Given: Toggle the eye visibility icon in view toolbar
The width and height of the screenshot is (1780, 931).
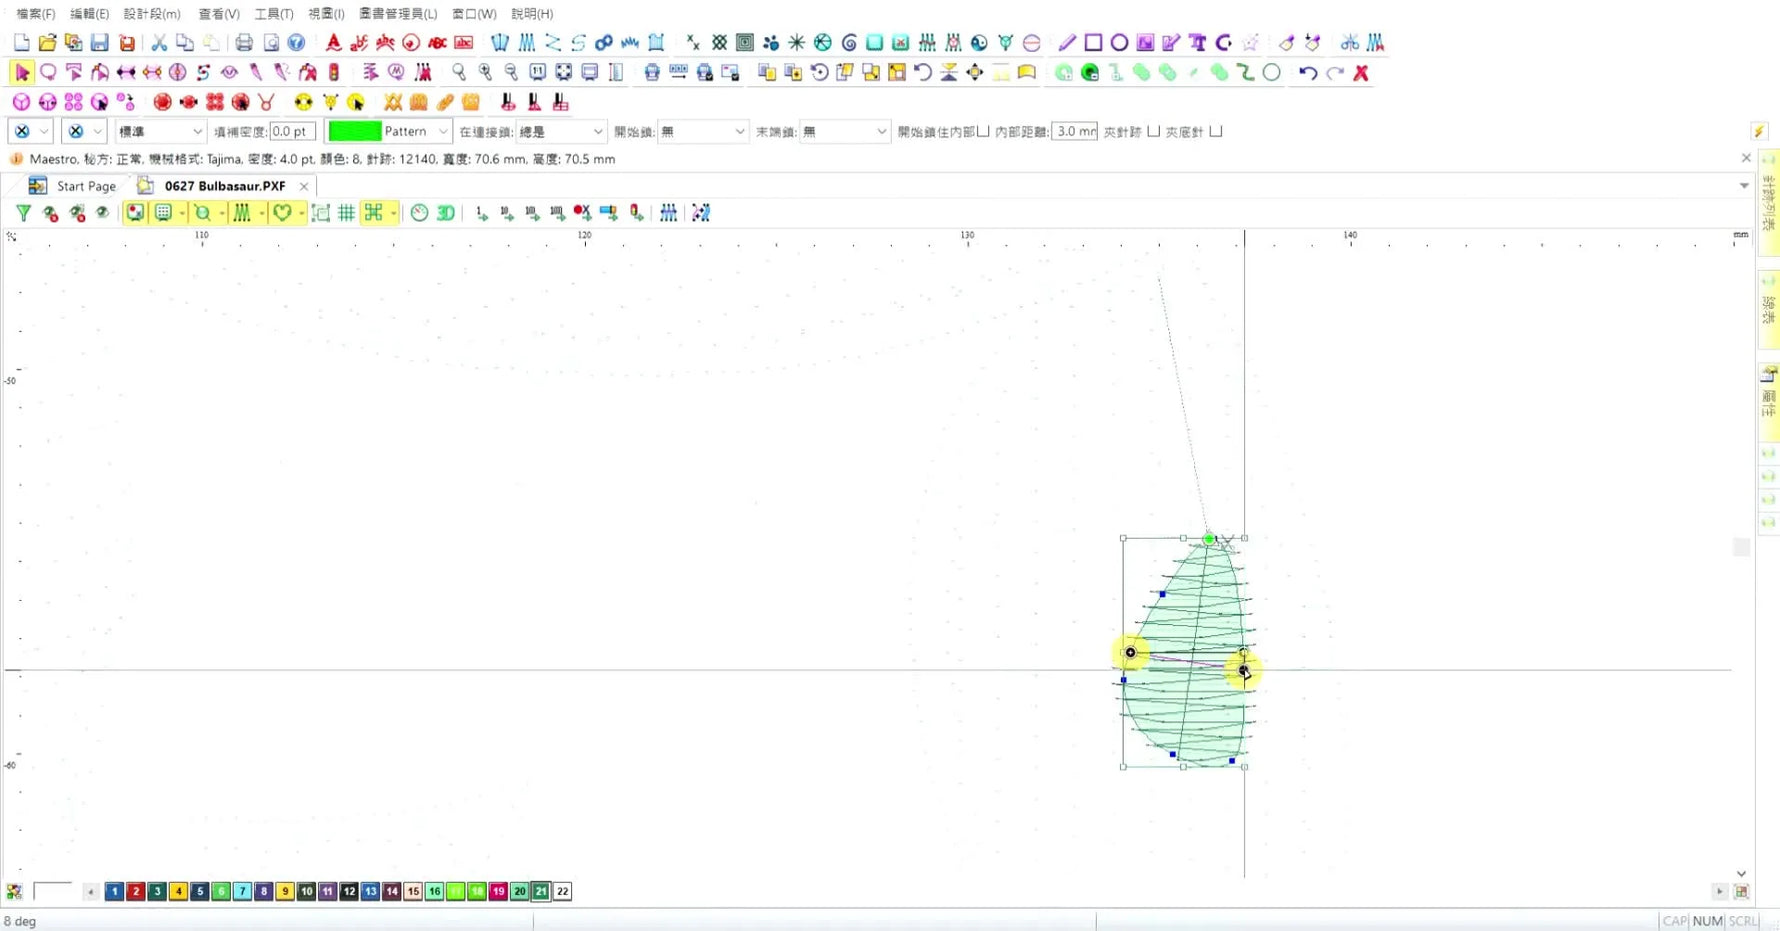Looking at the screenshot, I should [x=102, y=213].
